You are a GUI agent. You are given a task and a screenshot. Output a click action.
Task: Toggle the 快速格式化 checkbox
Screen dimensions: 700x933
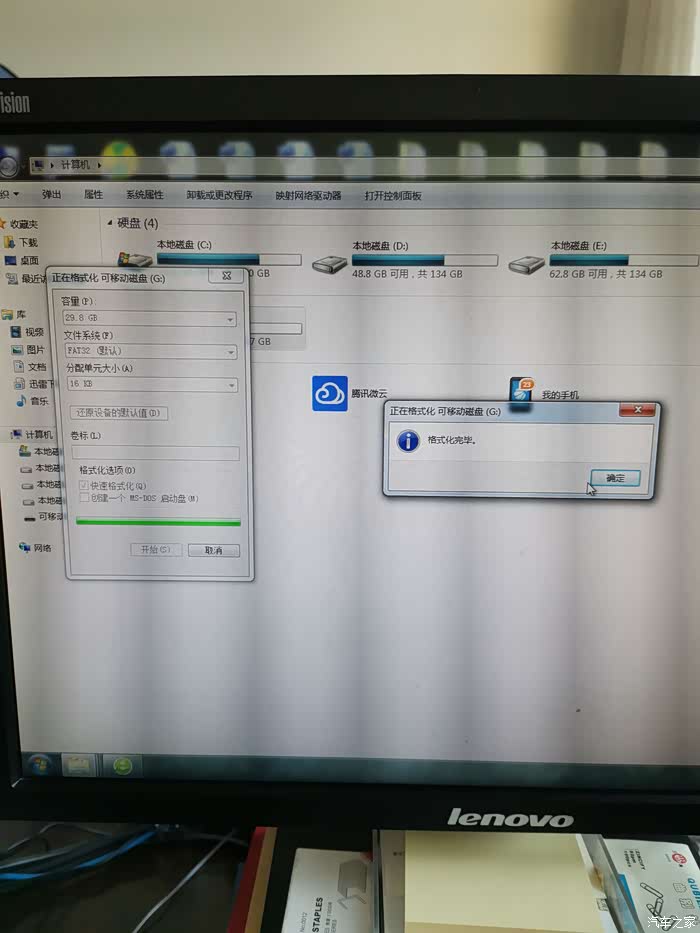tap(84, 486)
